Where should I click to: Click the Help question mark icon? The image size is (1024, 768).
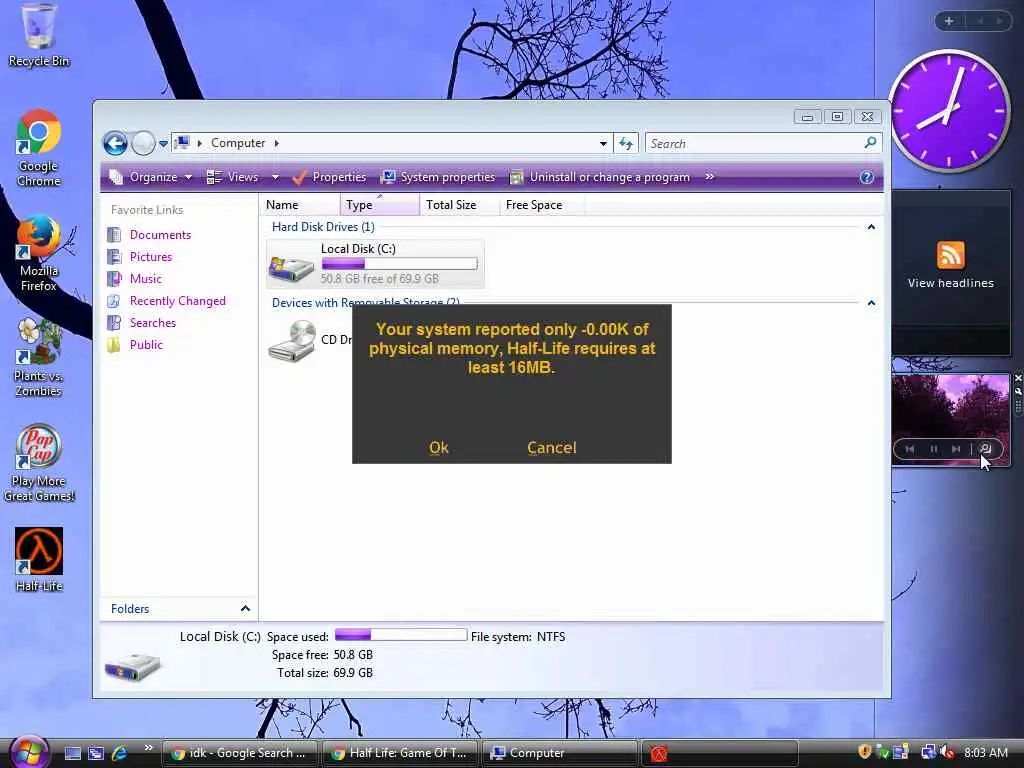[867, 177]
